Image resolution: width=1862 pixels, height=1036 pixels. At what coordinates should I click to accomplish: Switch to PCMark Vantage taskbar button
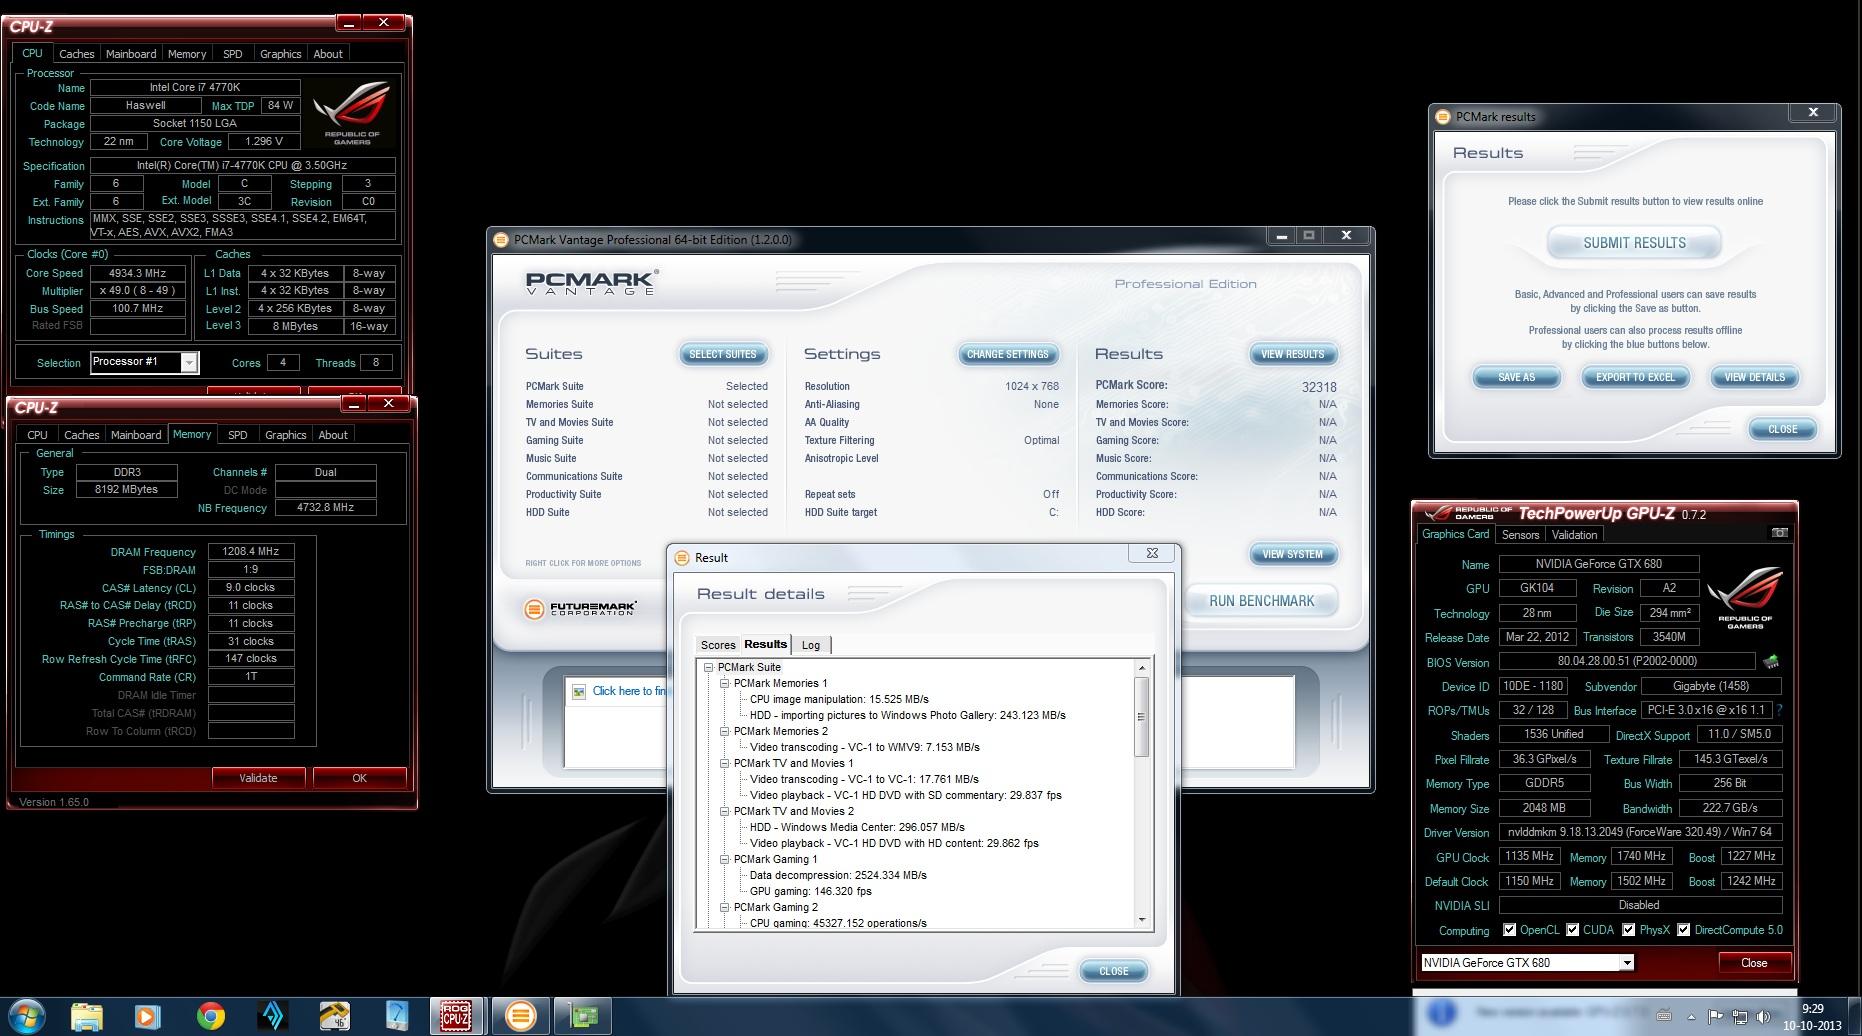click(519, 1016)
